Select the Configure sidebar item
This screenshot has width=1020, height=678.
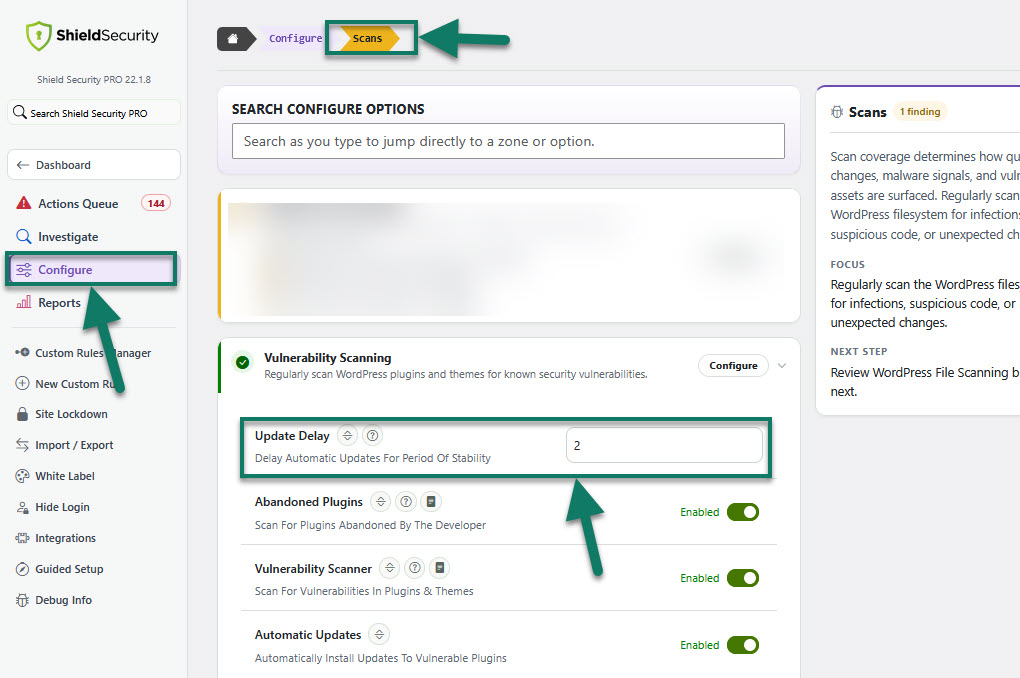[92, 269]
